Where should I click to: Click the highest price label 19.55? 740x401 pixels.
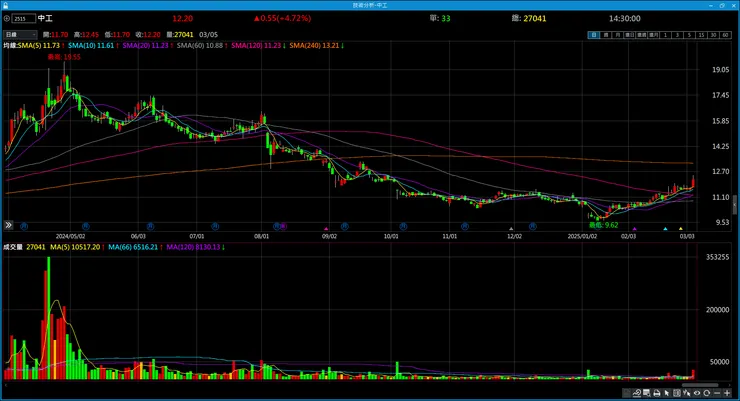click(x=64, y=57)
